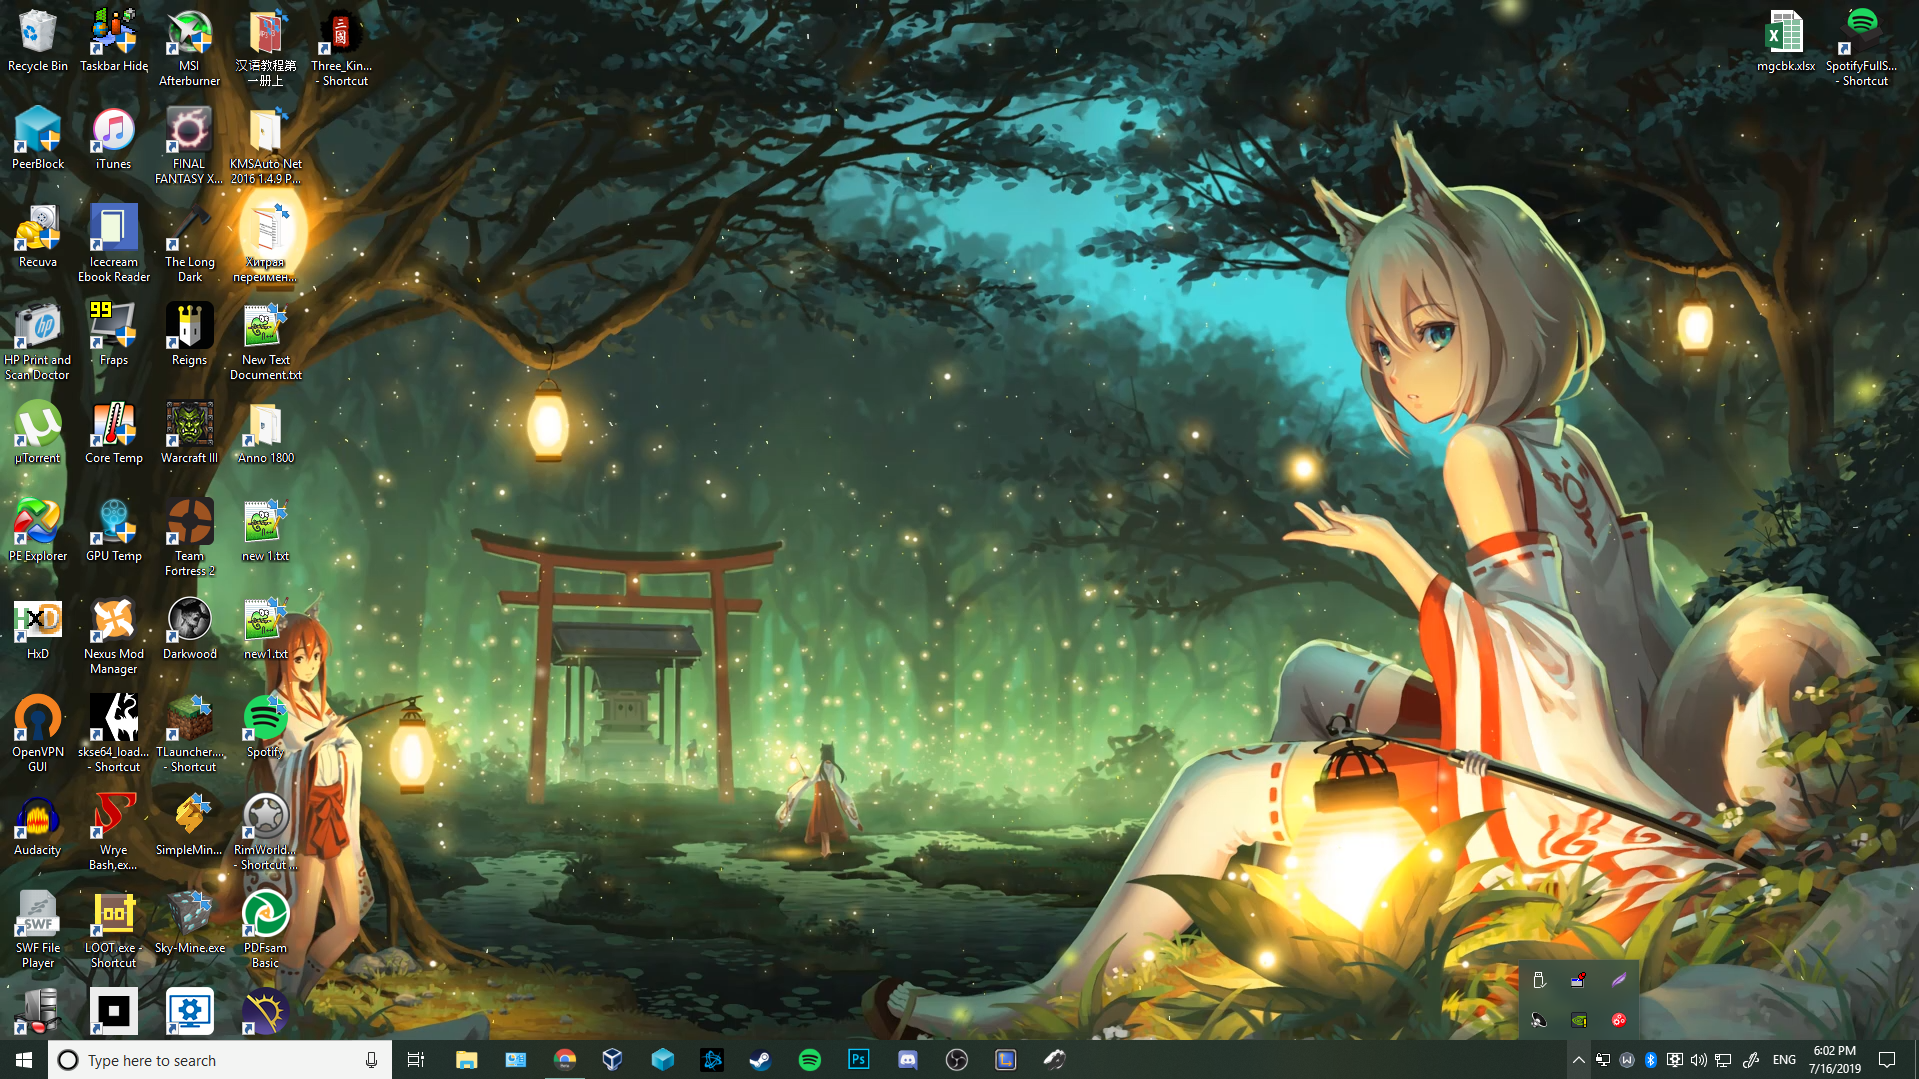Click the Darkwood game icon
1919x1079 pixels.
[x=189, y=629]
